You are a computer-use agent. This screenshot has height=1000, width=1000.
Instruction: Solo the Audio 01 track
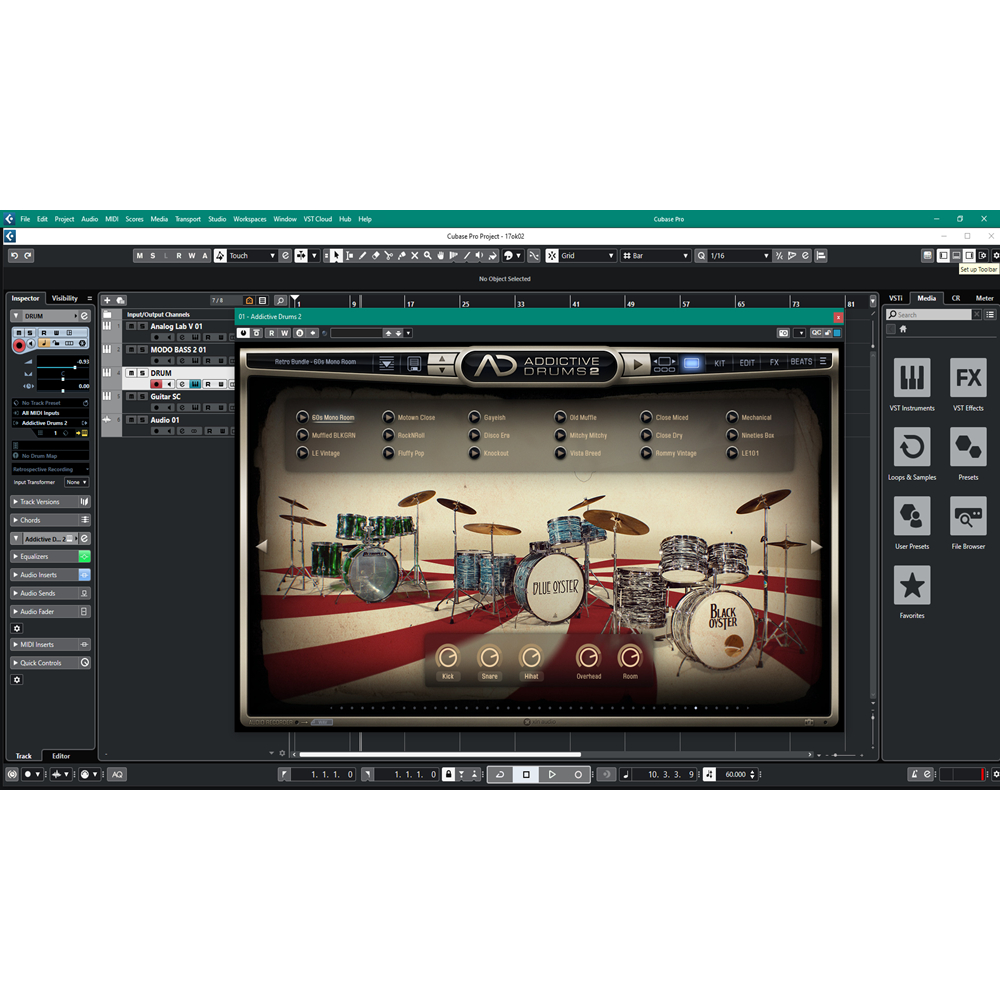click(x=143, y=420)
